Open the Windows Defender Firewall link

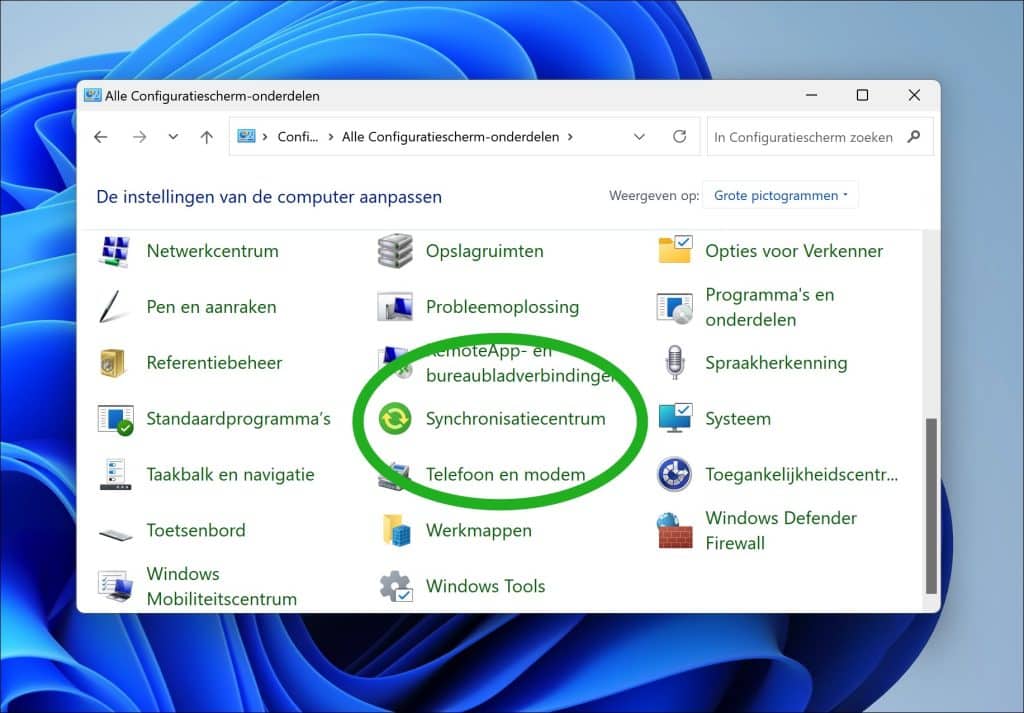(x=781, y=530)
